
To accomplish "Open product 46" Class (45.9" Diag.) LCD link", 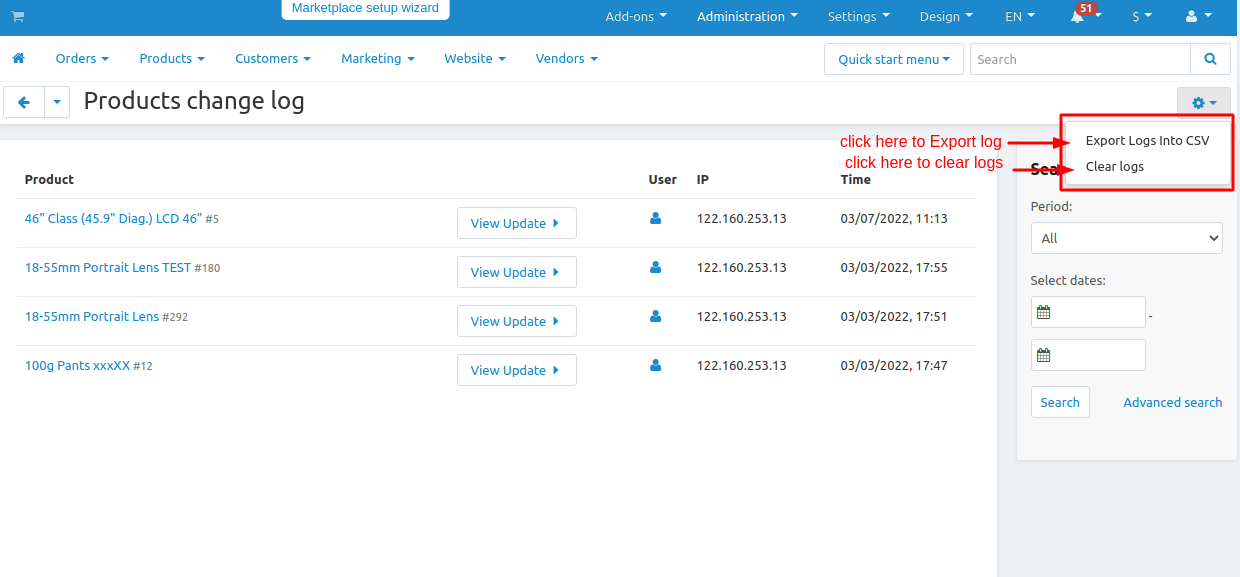I will pyautogui.click(x=113, y=218).
